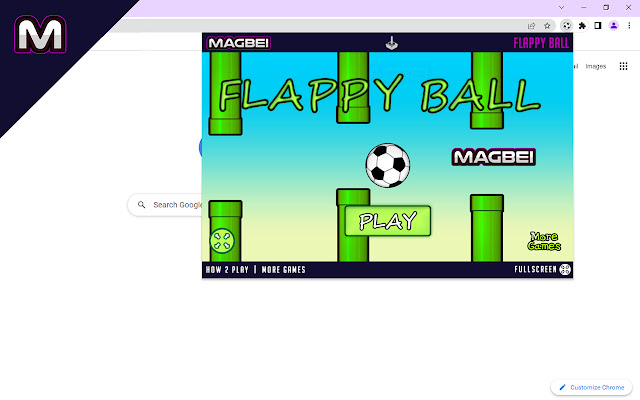Image resolution: width=640 pixels, height=400 pixels.
Task: Open HOW 2 PLAY in footer
Action: click(227, 269)
